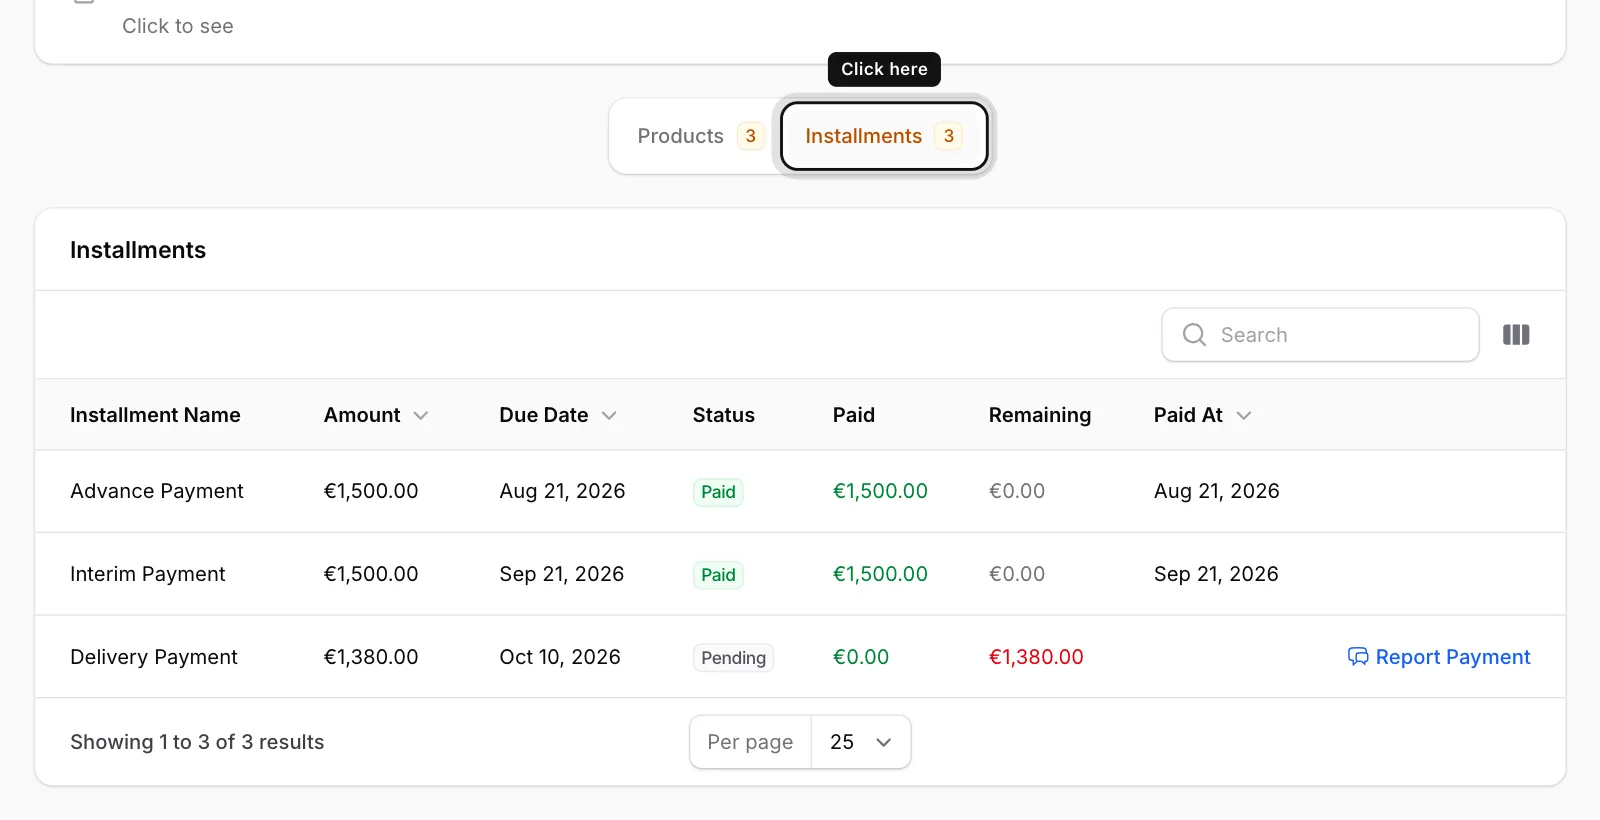Click the Paid column header
Image resolution: width=1600 pixels, height=820 pixels.
click(854, 415)
